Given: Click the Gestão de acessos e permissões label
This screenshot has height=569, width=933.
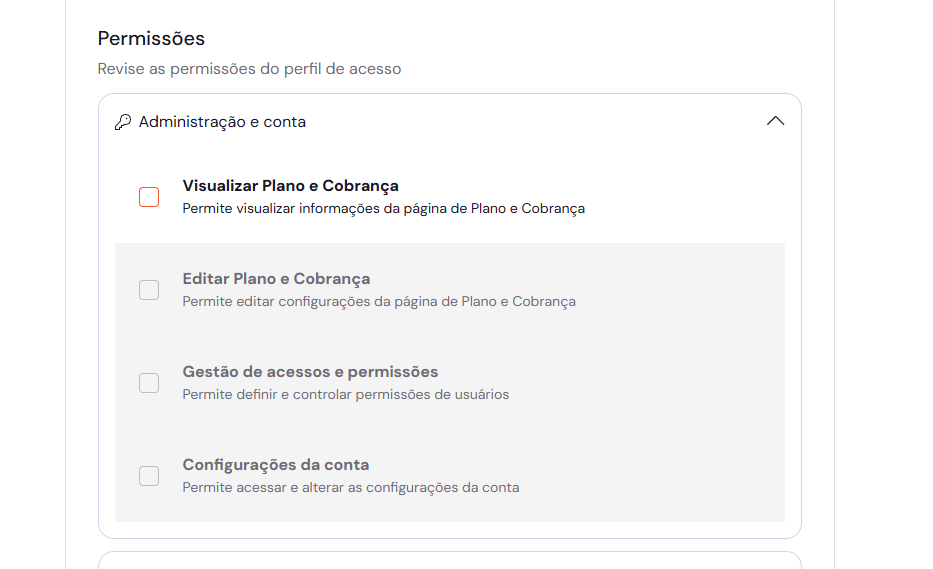Looking at the screenshot, I should [x=310, y=372].
